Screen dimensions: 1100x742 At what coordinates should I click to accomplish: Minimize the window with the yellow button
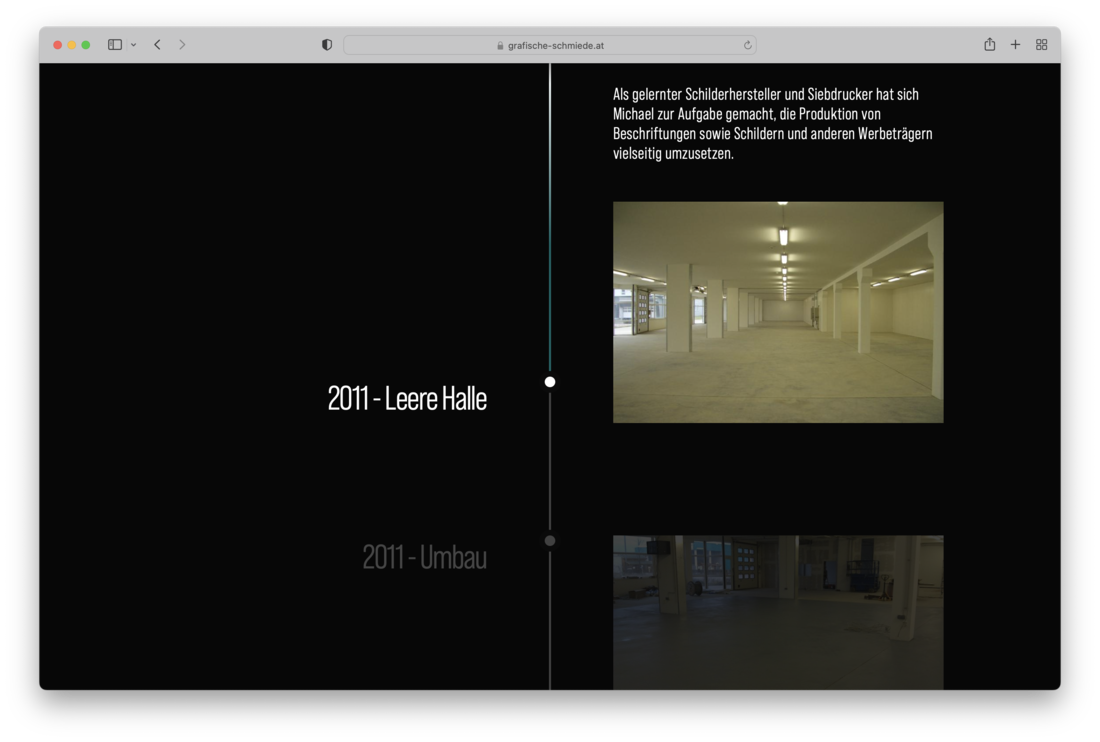(x=72, y=45)
